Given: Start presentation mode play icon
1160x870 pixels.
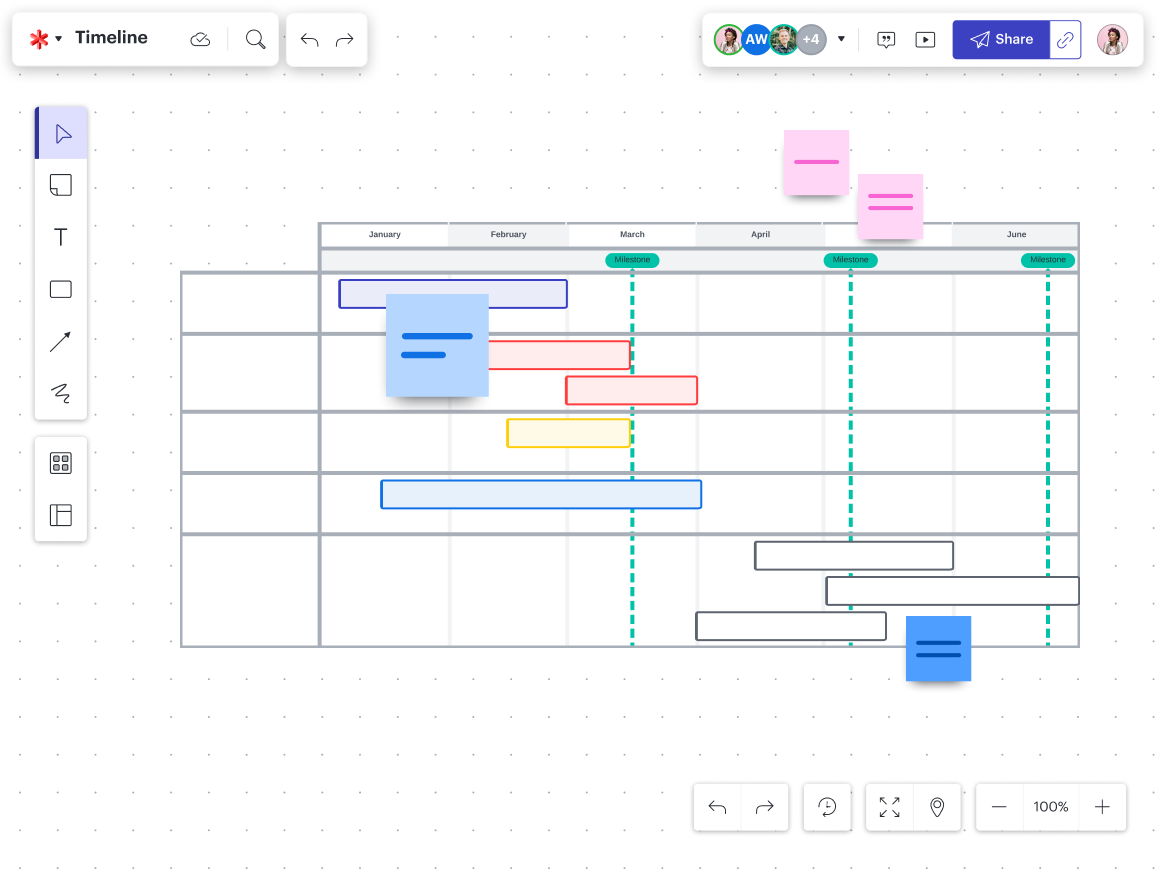Looking at the screenshot, I should point(926,40).
